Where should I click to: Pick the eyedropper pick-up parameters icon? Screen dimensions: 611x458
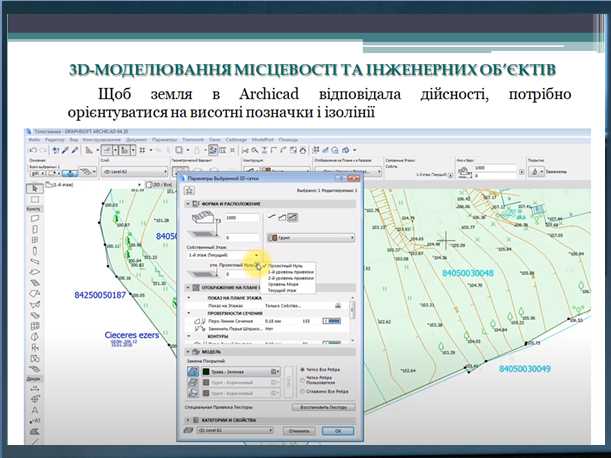tap(66, 150)
